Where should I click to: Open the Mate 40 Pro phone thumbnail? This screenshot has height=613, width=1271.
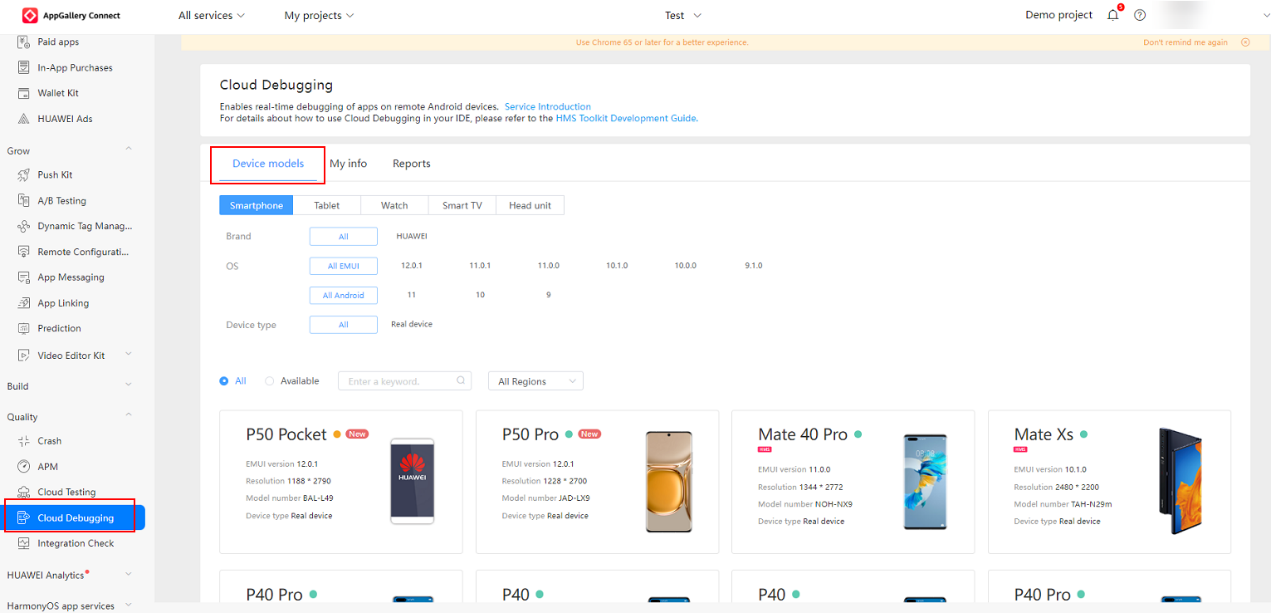pos(925,481)
